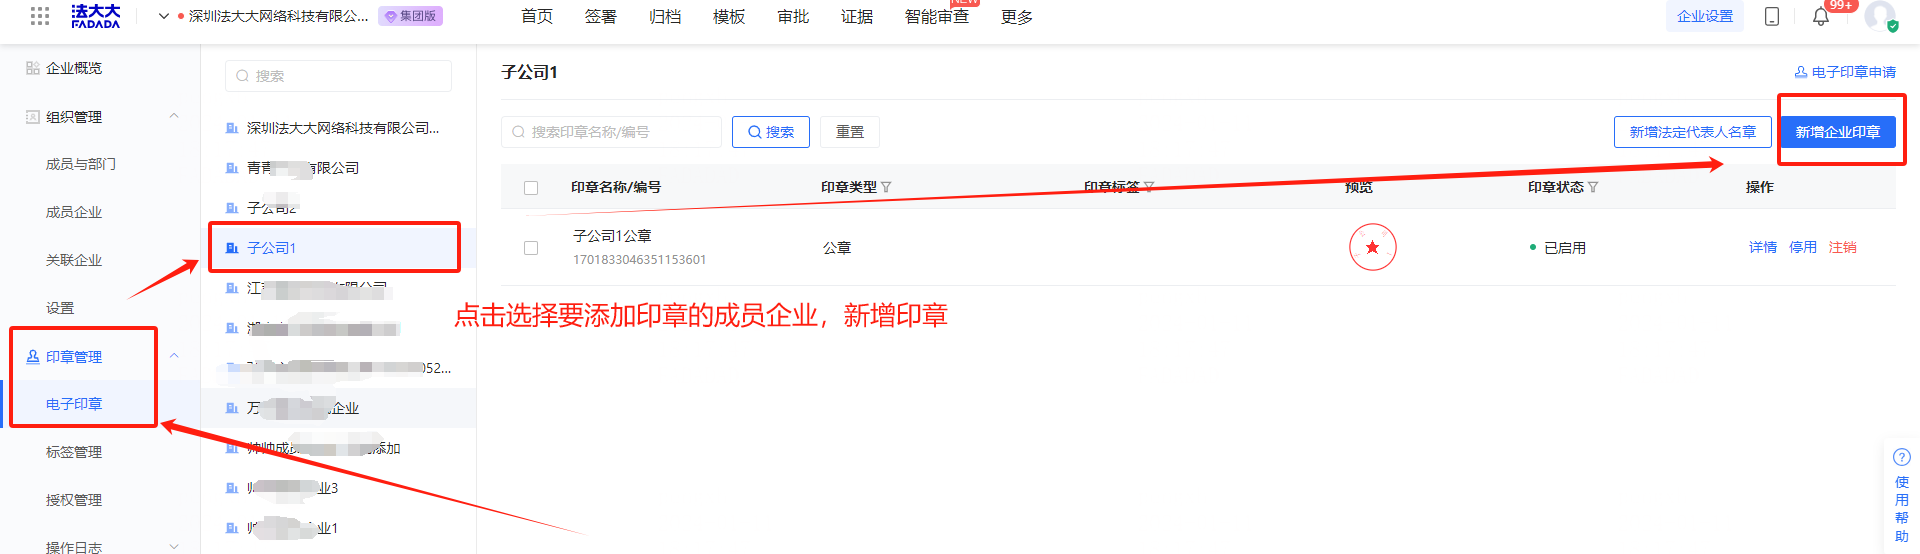
Task: Open the mobile device icon
Action: pyautogui.click(x=1772, y=16)
